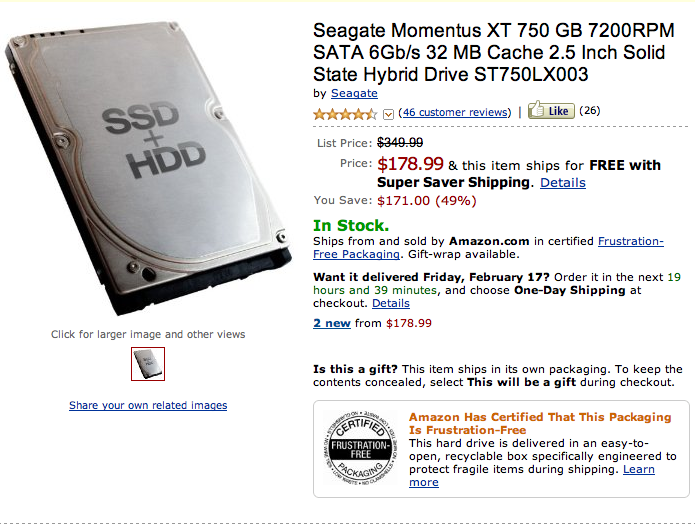Click Share your own related images

click(148, 405)
